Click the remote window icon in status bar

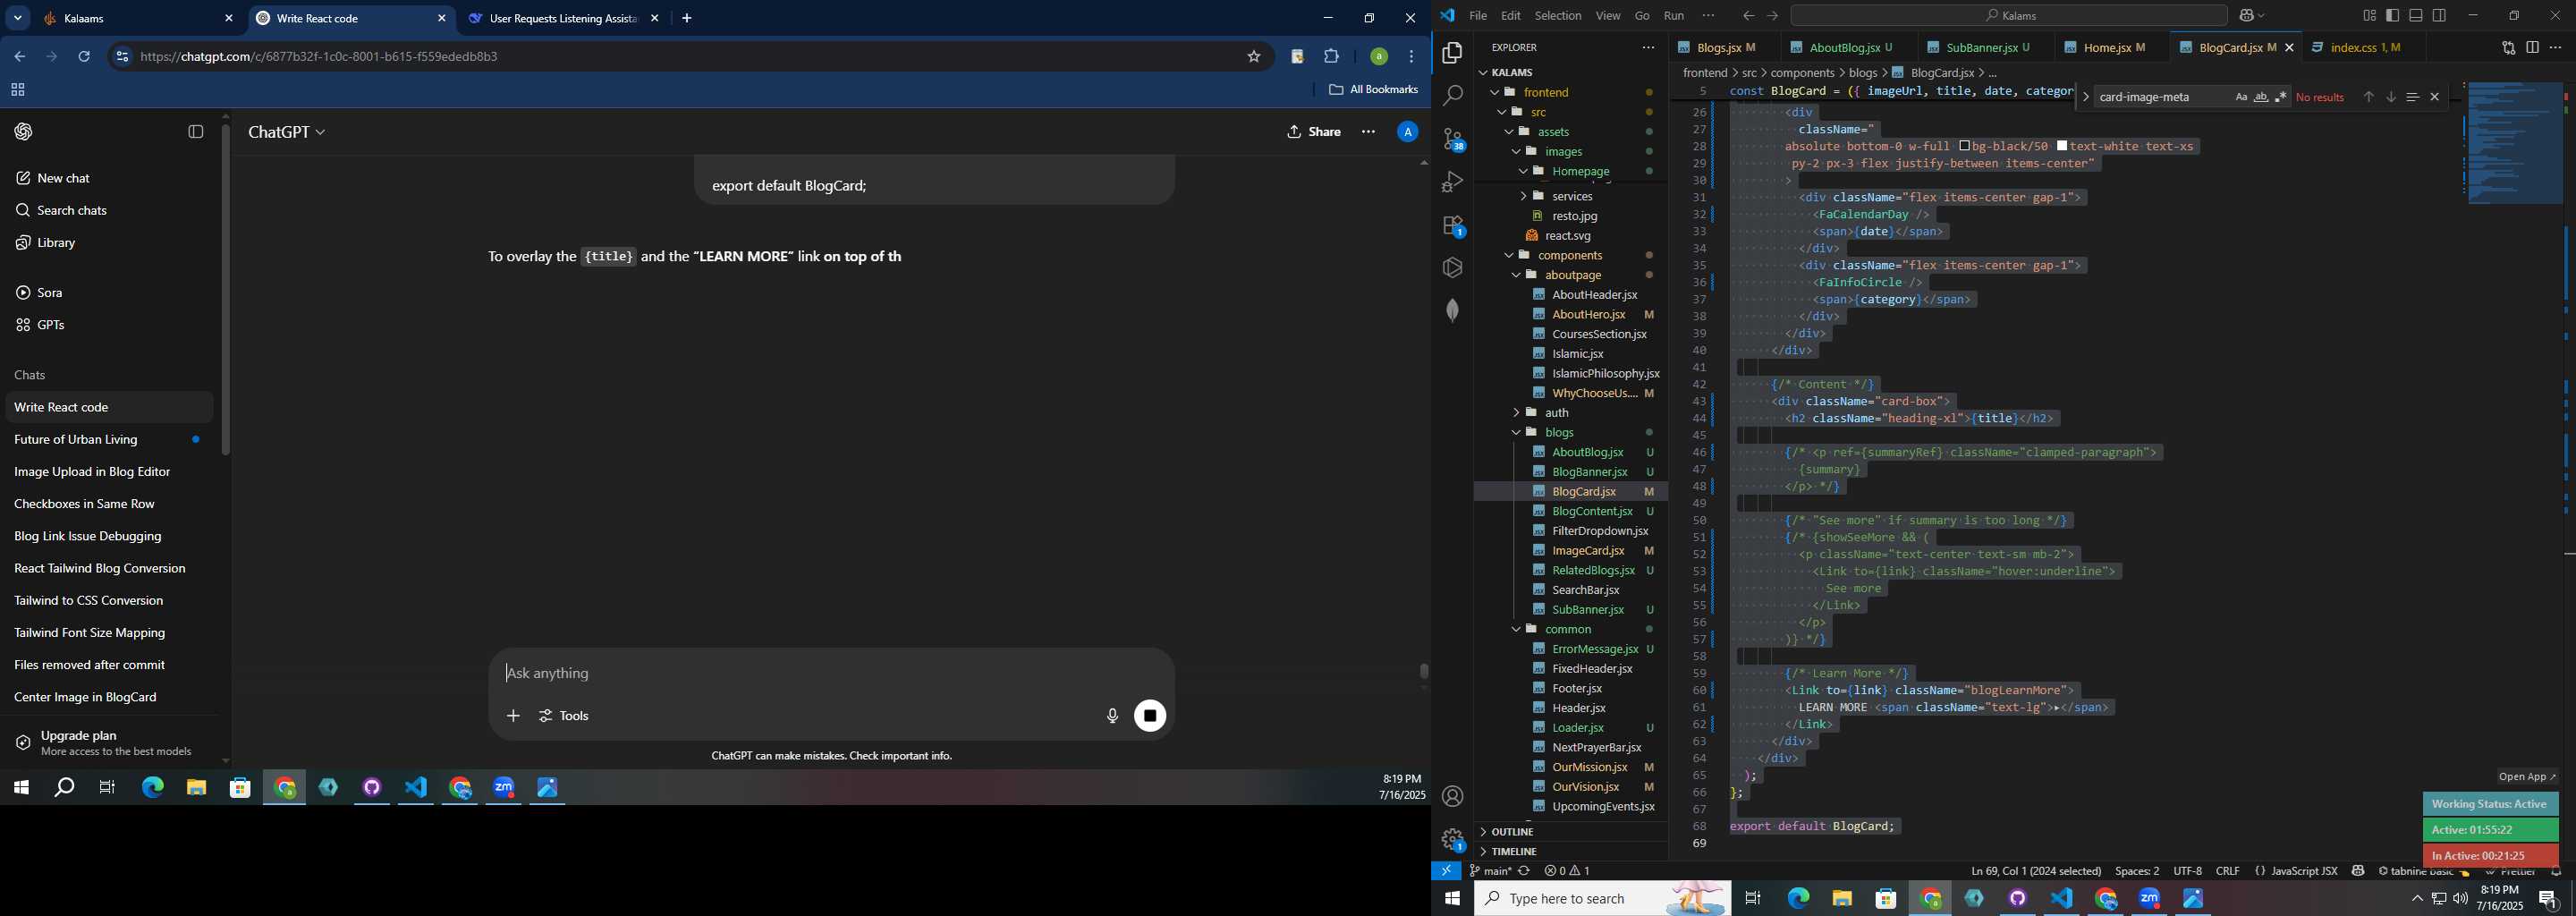click(1446, 871)
